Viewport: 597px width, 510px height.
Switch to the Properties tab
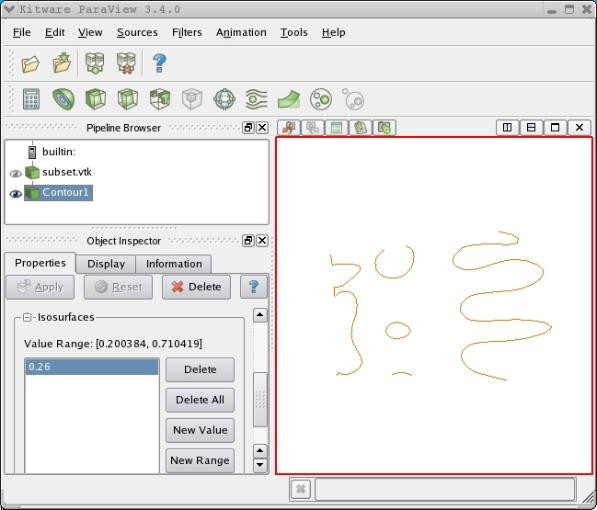[40, 263]
